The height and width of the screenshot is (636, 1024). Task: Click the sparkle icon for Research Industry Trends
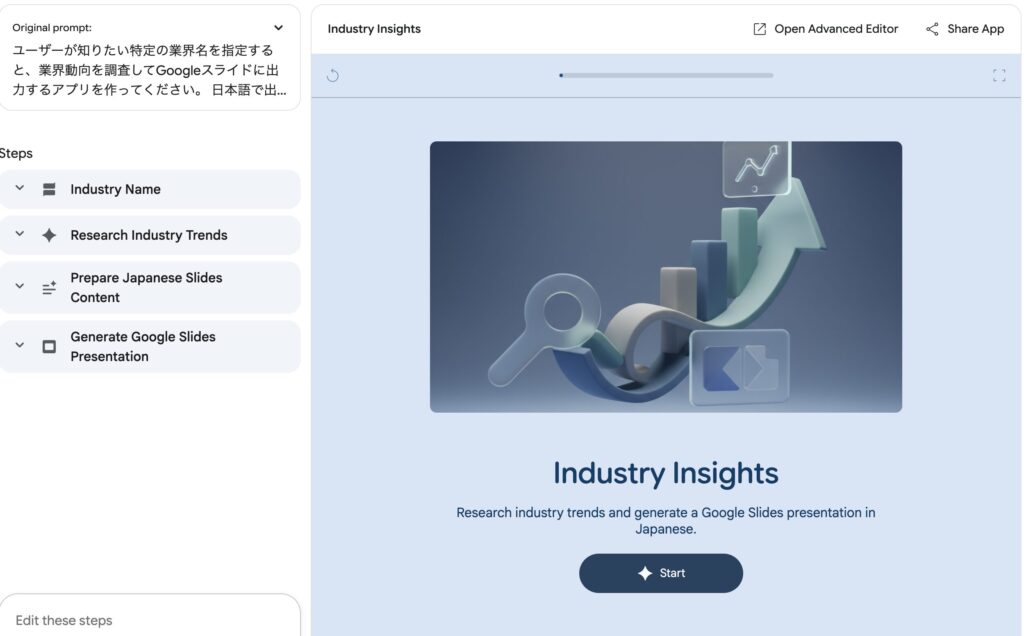coord(49,235)
